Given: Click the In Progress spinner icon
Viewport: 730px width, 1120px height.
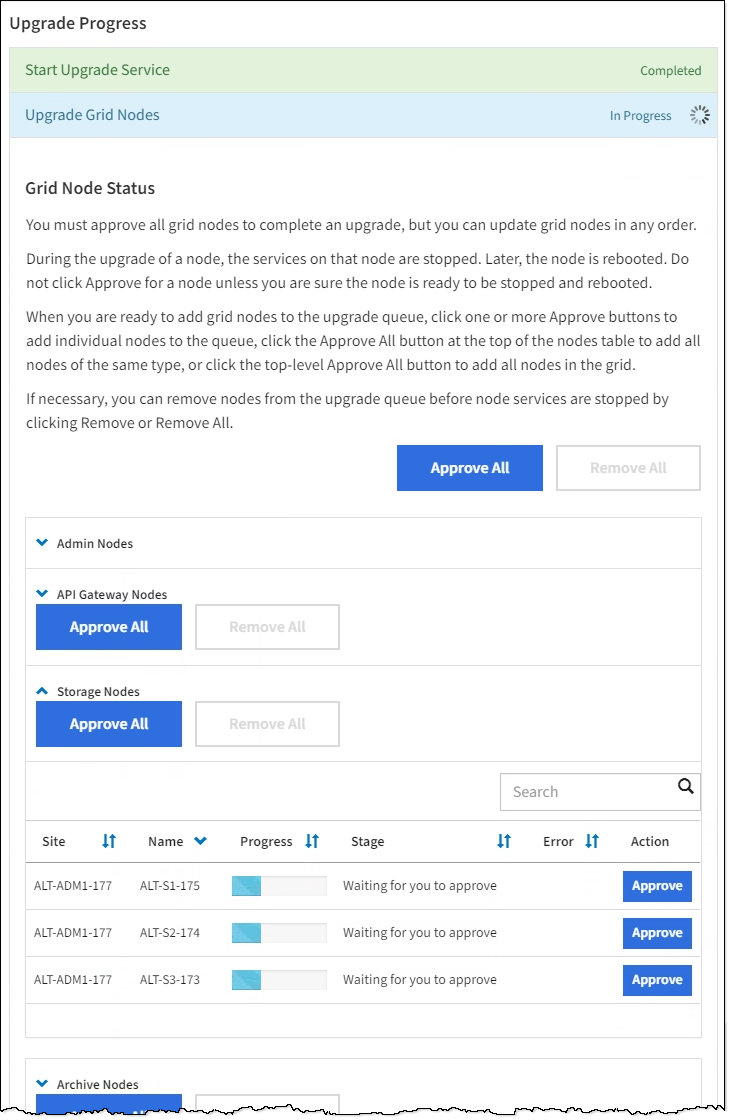Looking at the screenshot, I should coord(699,115).
